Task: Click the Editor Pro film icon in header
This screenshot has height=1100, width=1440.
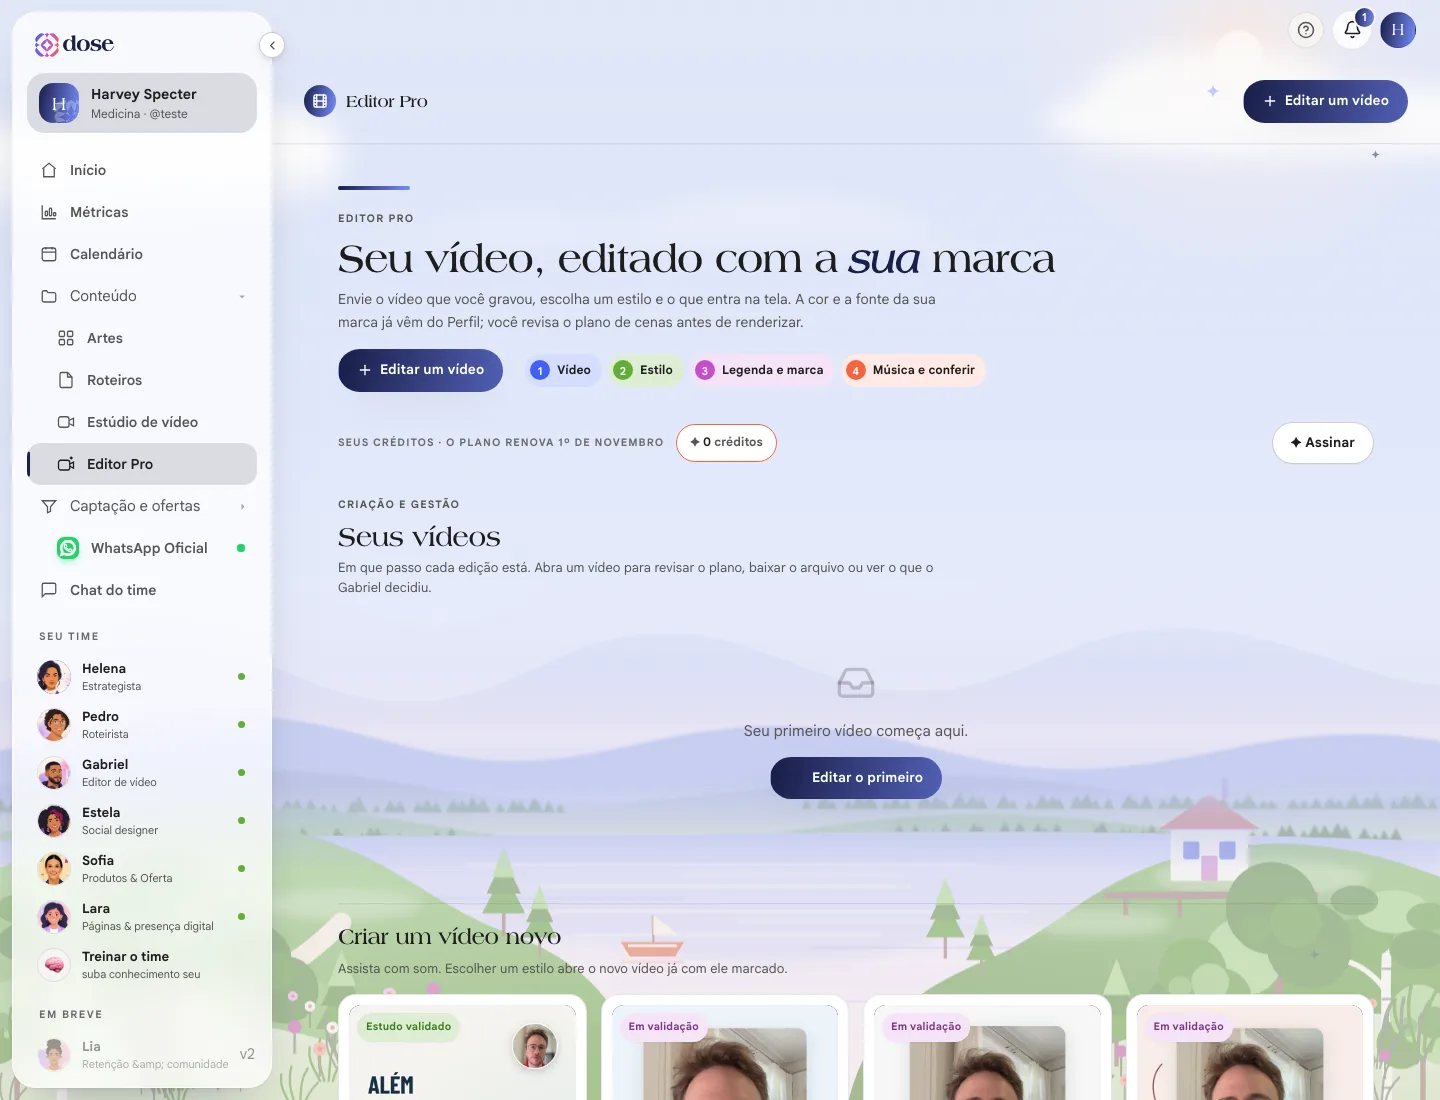Action: pyautogui.click(x=320, y=101)
